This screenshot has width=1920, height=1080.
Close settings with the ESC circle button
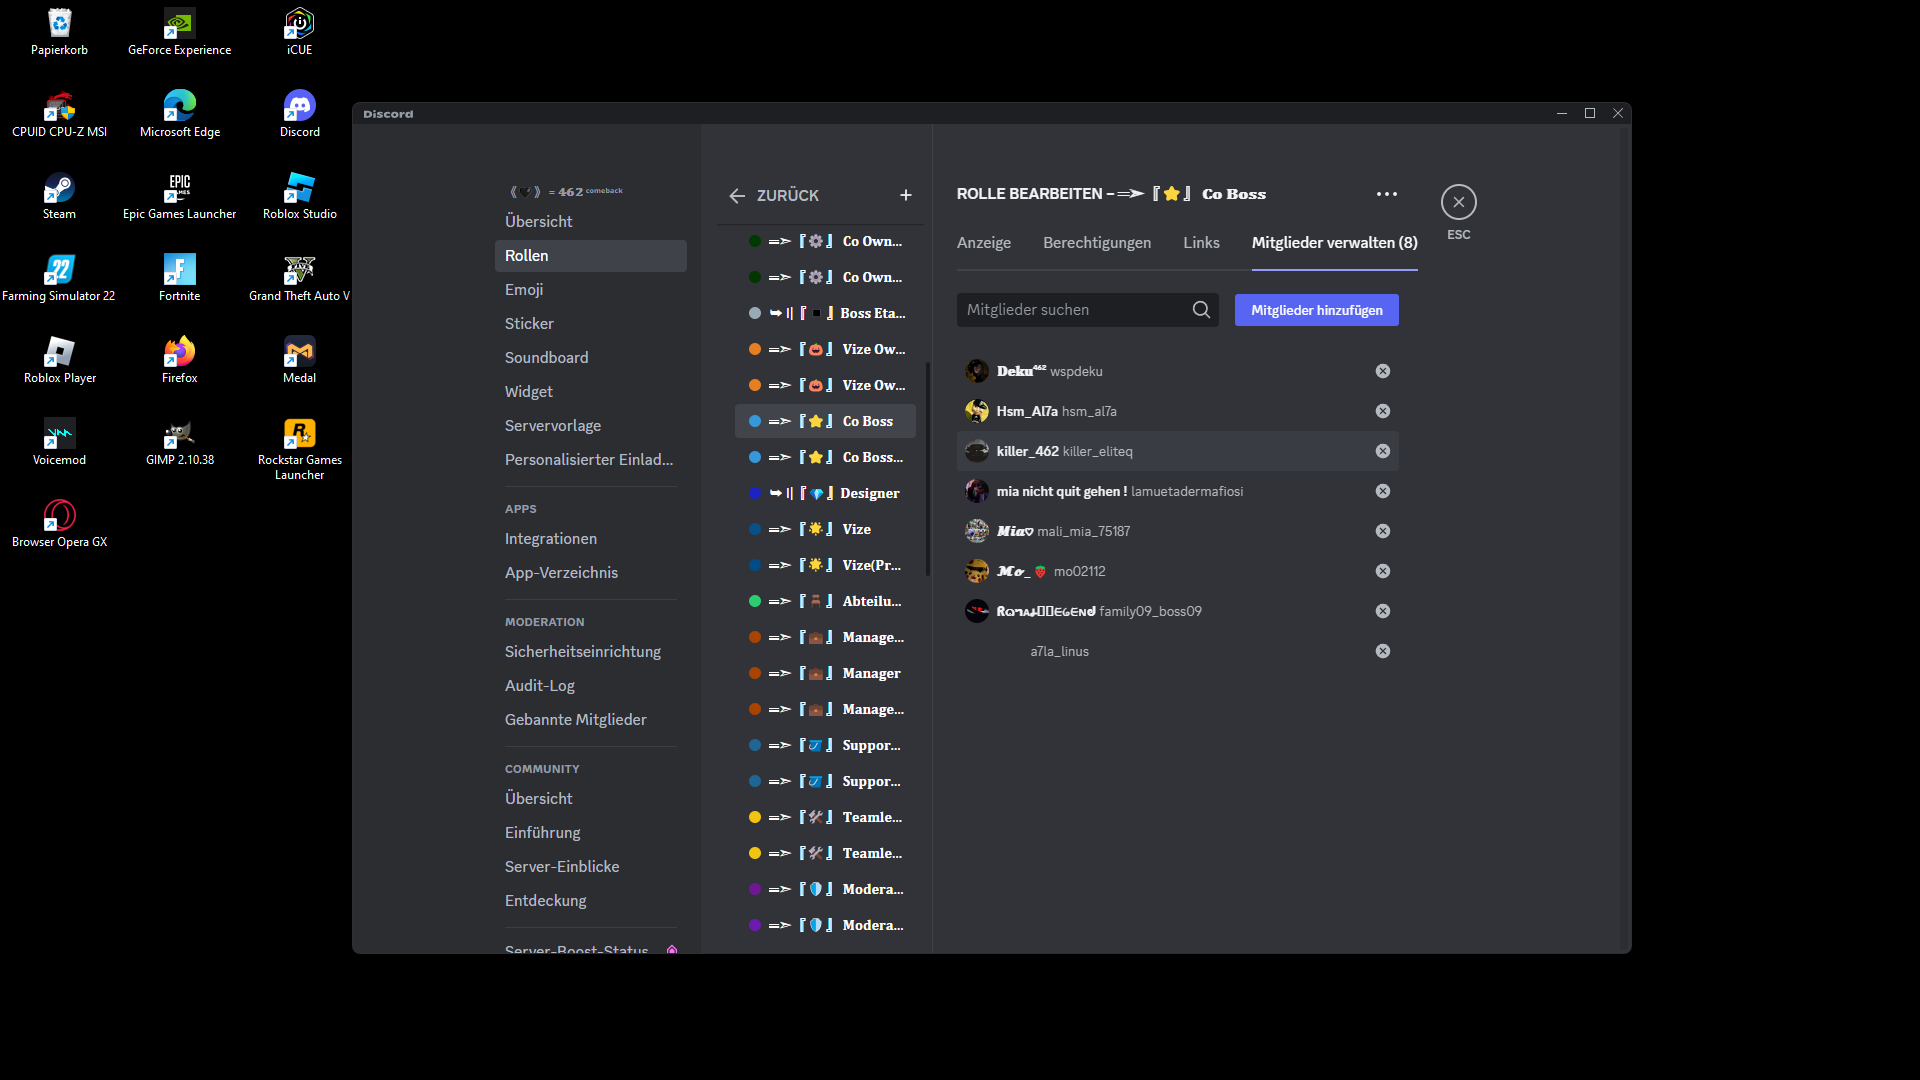[x=1458, y=202]
